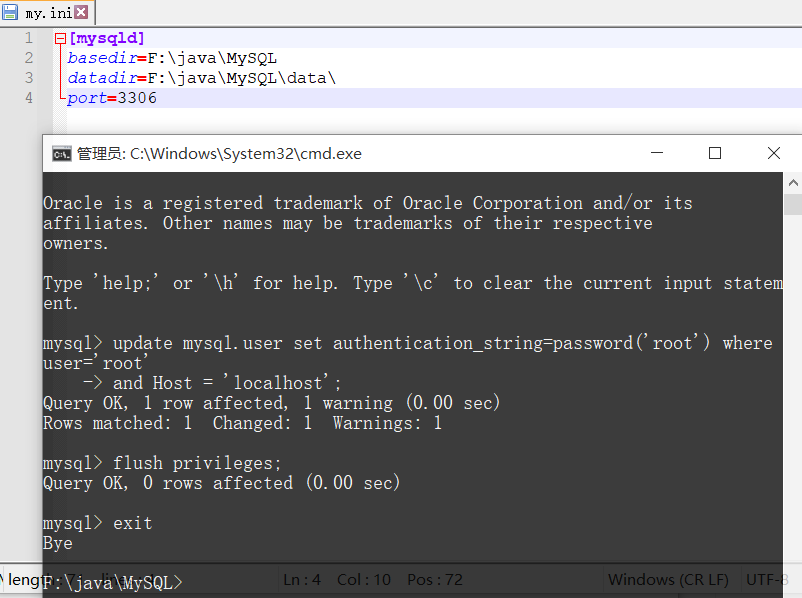Click the F:\java\MySQL> command prompt line

[x=113, y=583]
